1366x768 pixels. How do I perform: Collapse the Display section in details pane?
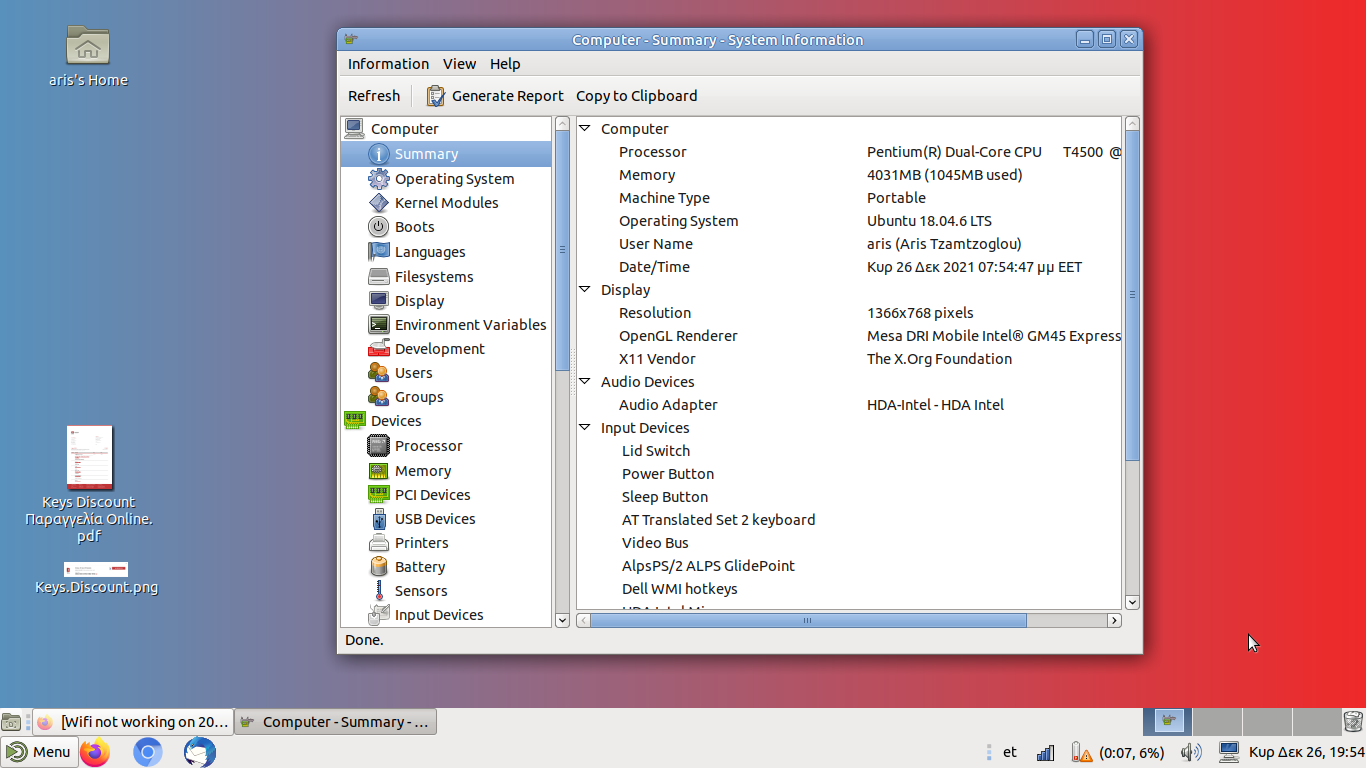[585, 290]
